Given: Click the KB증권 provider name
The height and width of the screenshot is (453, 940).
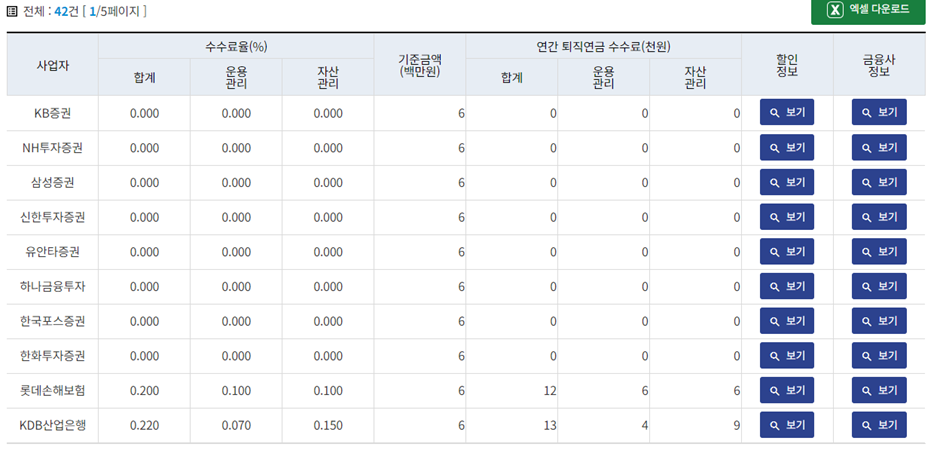Looking at the screenshot, I should tap(53, 113).
